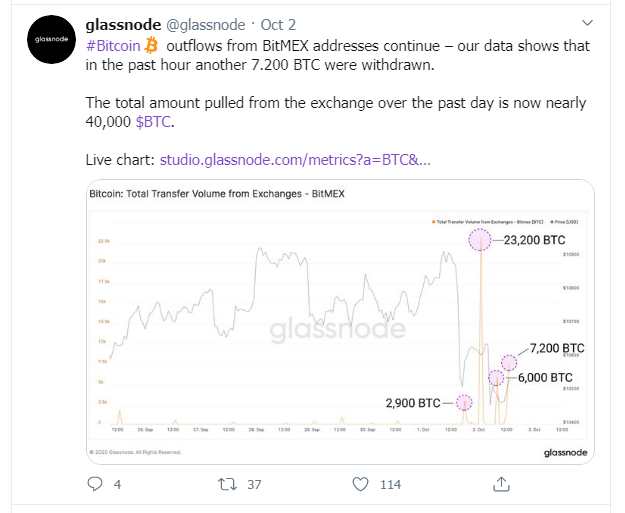The image size is (625, 513).
Task: Click the 2,900 BTC chart marker
Action: pos(463,403)
